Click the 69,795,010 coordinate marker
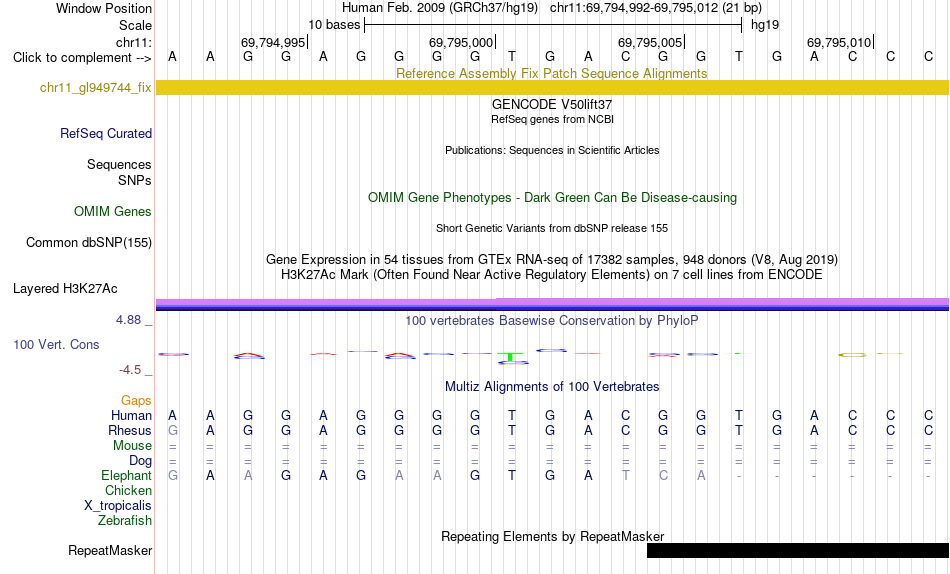Screen dimensions: 950x574 (839, 42)
